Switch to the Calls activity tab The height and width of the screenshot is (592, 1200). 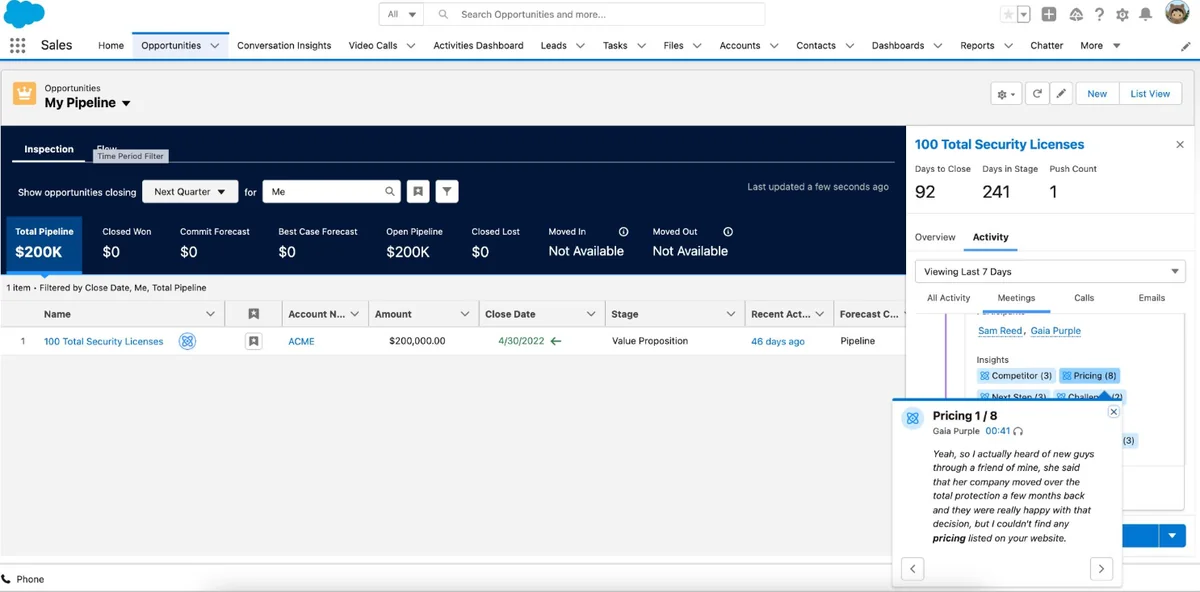coord(1084,298)
